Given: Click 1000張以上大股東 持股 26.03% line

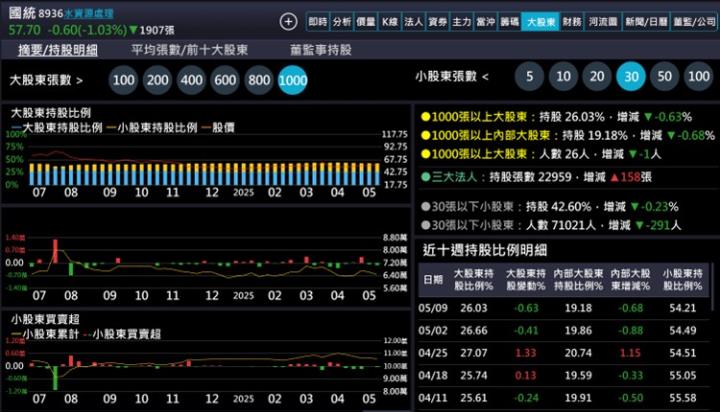Looking at the screenshot, I should click(557, 117).
